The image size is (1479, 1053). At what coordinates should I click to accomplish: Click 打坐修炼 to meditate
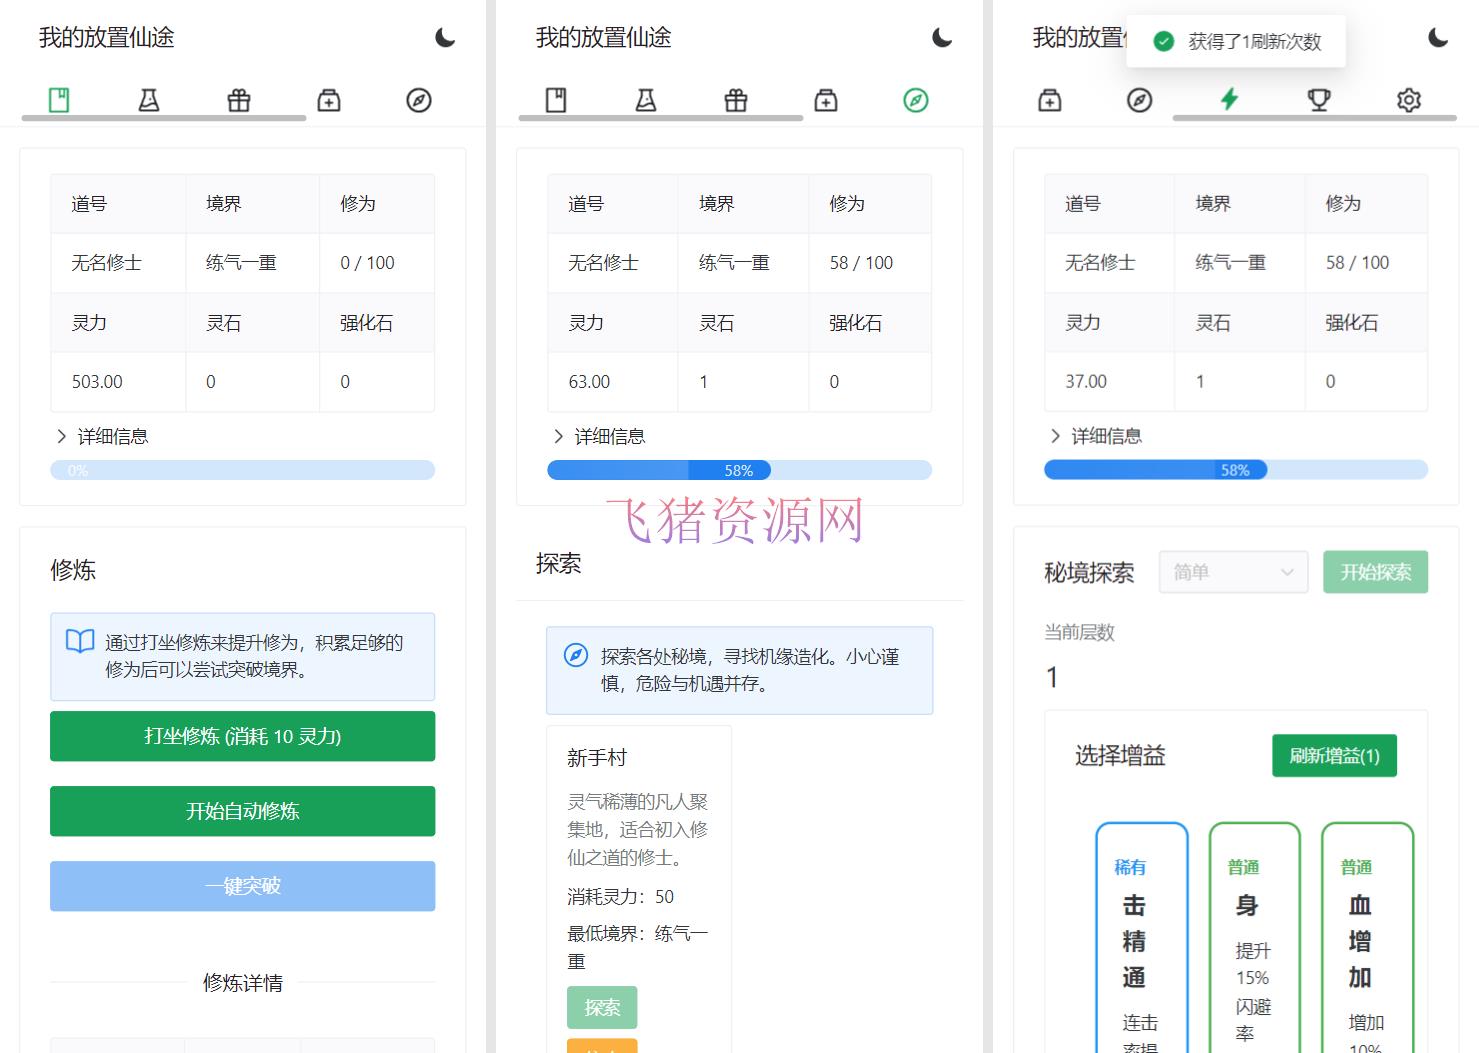(242, 736)
